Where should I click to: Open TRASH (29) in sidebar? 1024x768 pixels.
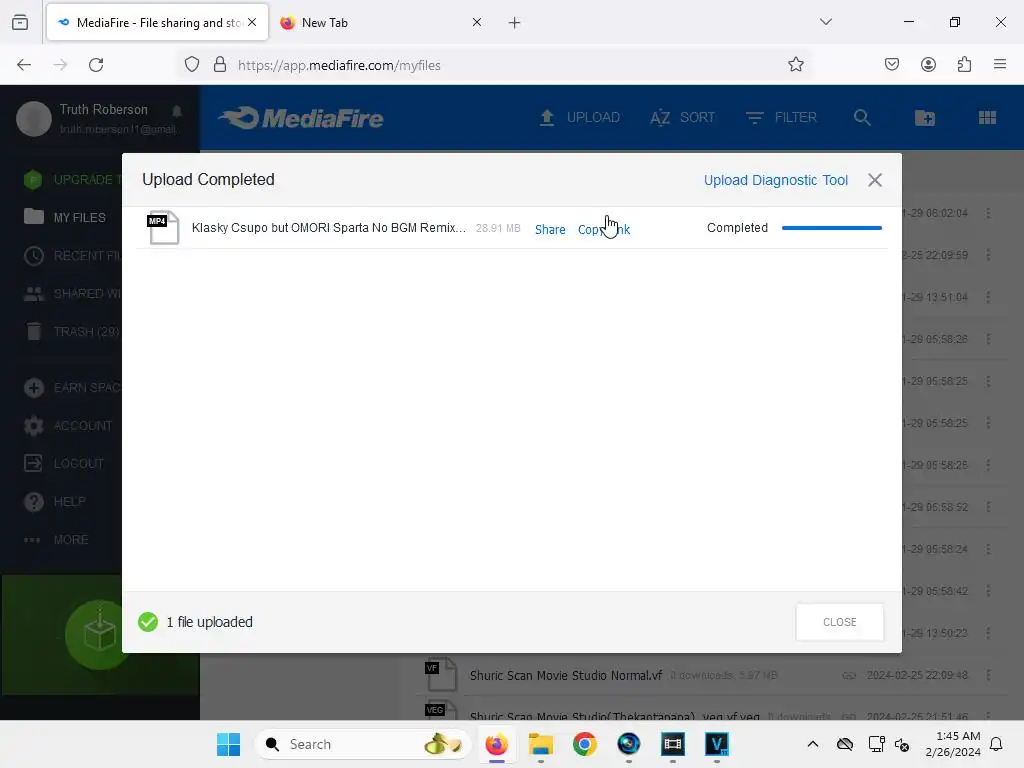point(72,332)
